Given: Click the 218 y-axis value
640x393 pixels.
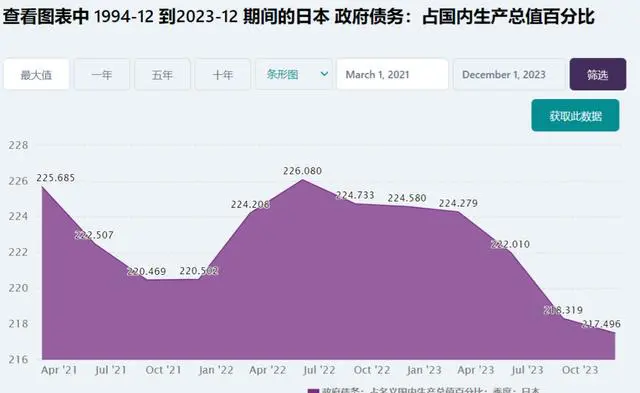Looking at the screenshot, I should point(18,324).
